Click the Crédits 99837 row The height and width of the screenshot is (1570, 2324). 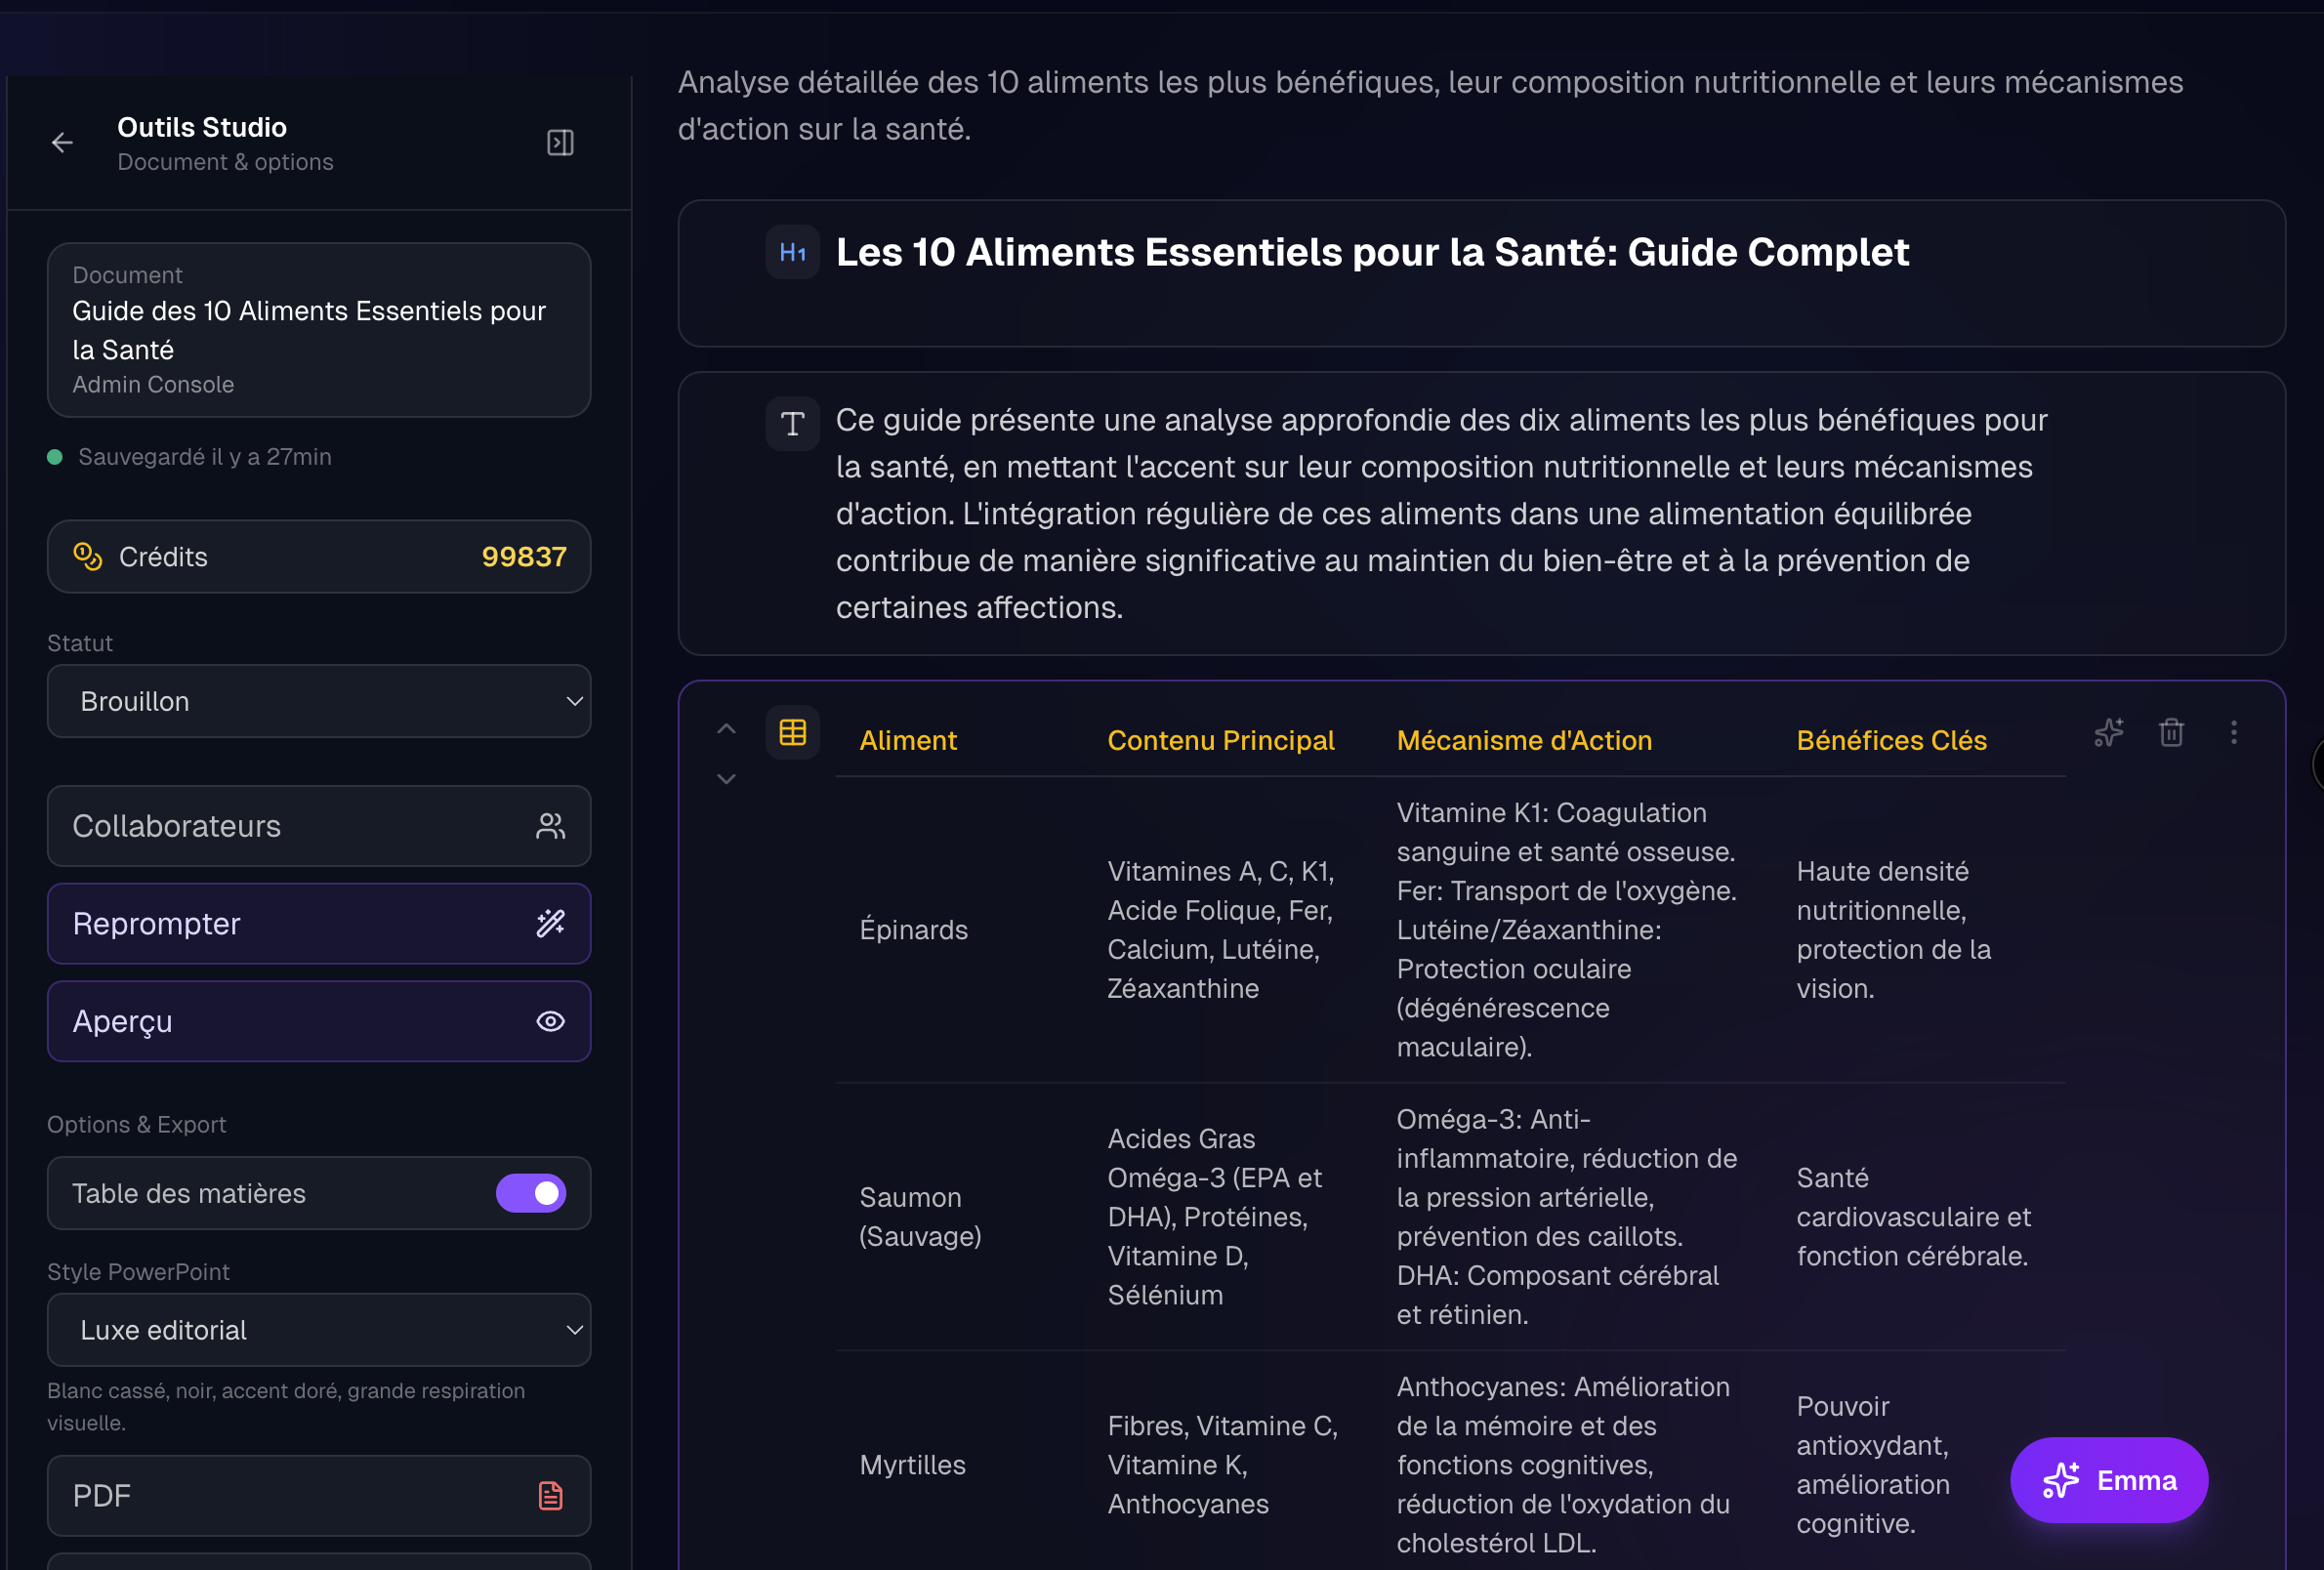[x=318, y=557]
